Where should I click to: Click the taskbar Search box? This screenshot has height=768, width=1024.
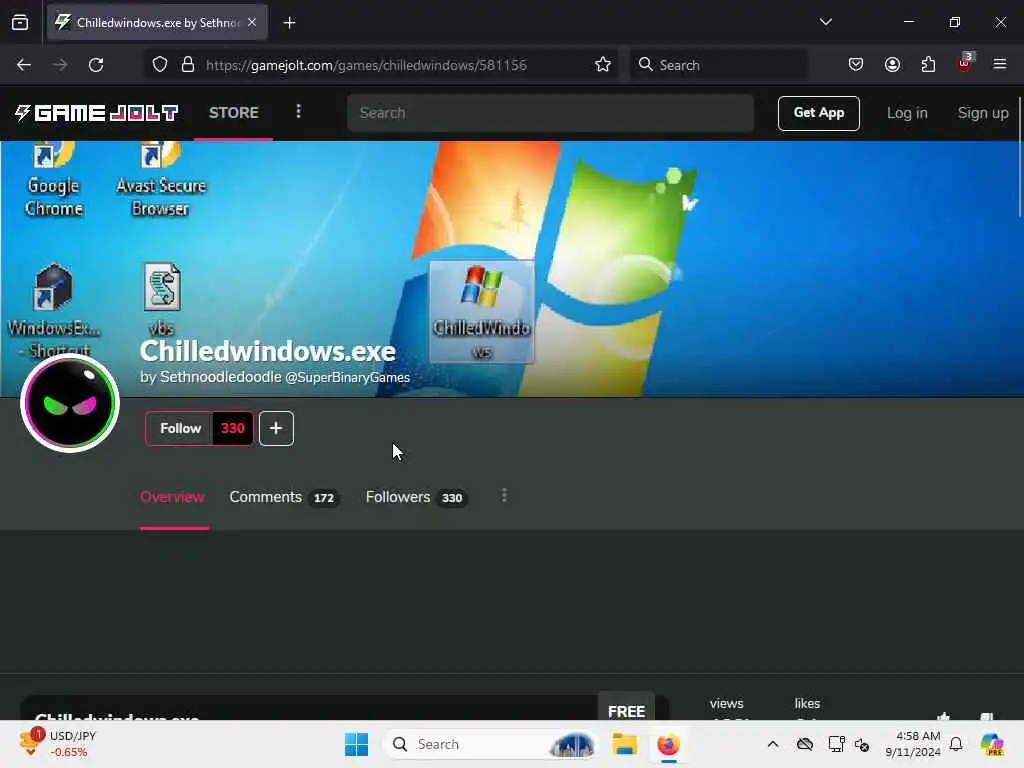tap(491, 744)
